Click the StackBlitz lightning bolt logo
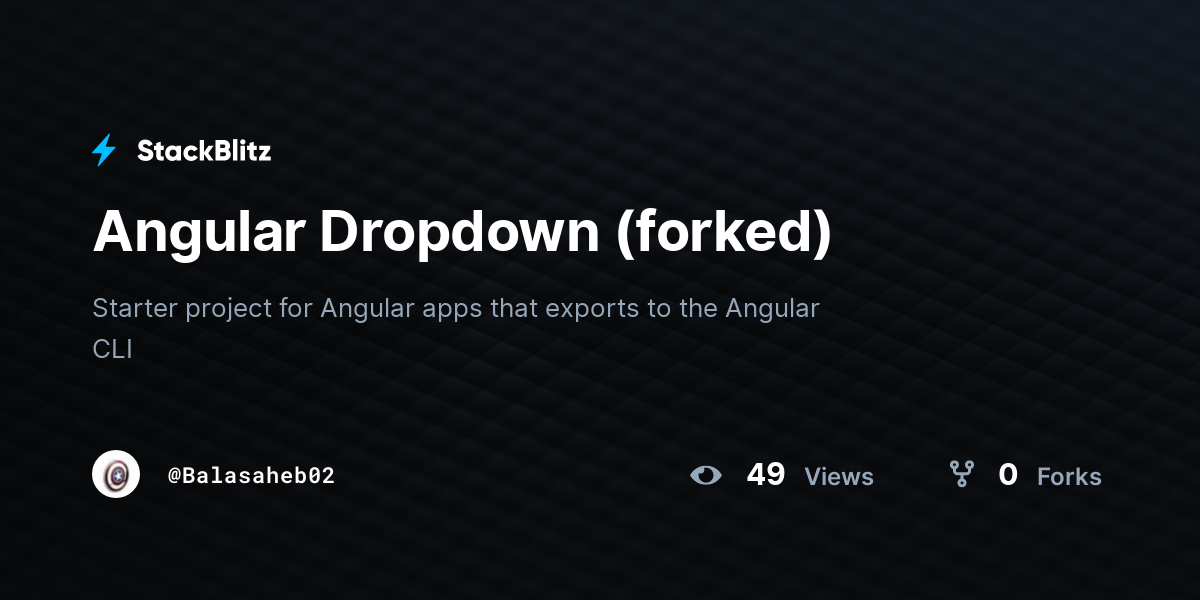The height and width of the screenshot is (600, 1200). tap(104, 151)
